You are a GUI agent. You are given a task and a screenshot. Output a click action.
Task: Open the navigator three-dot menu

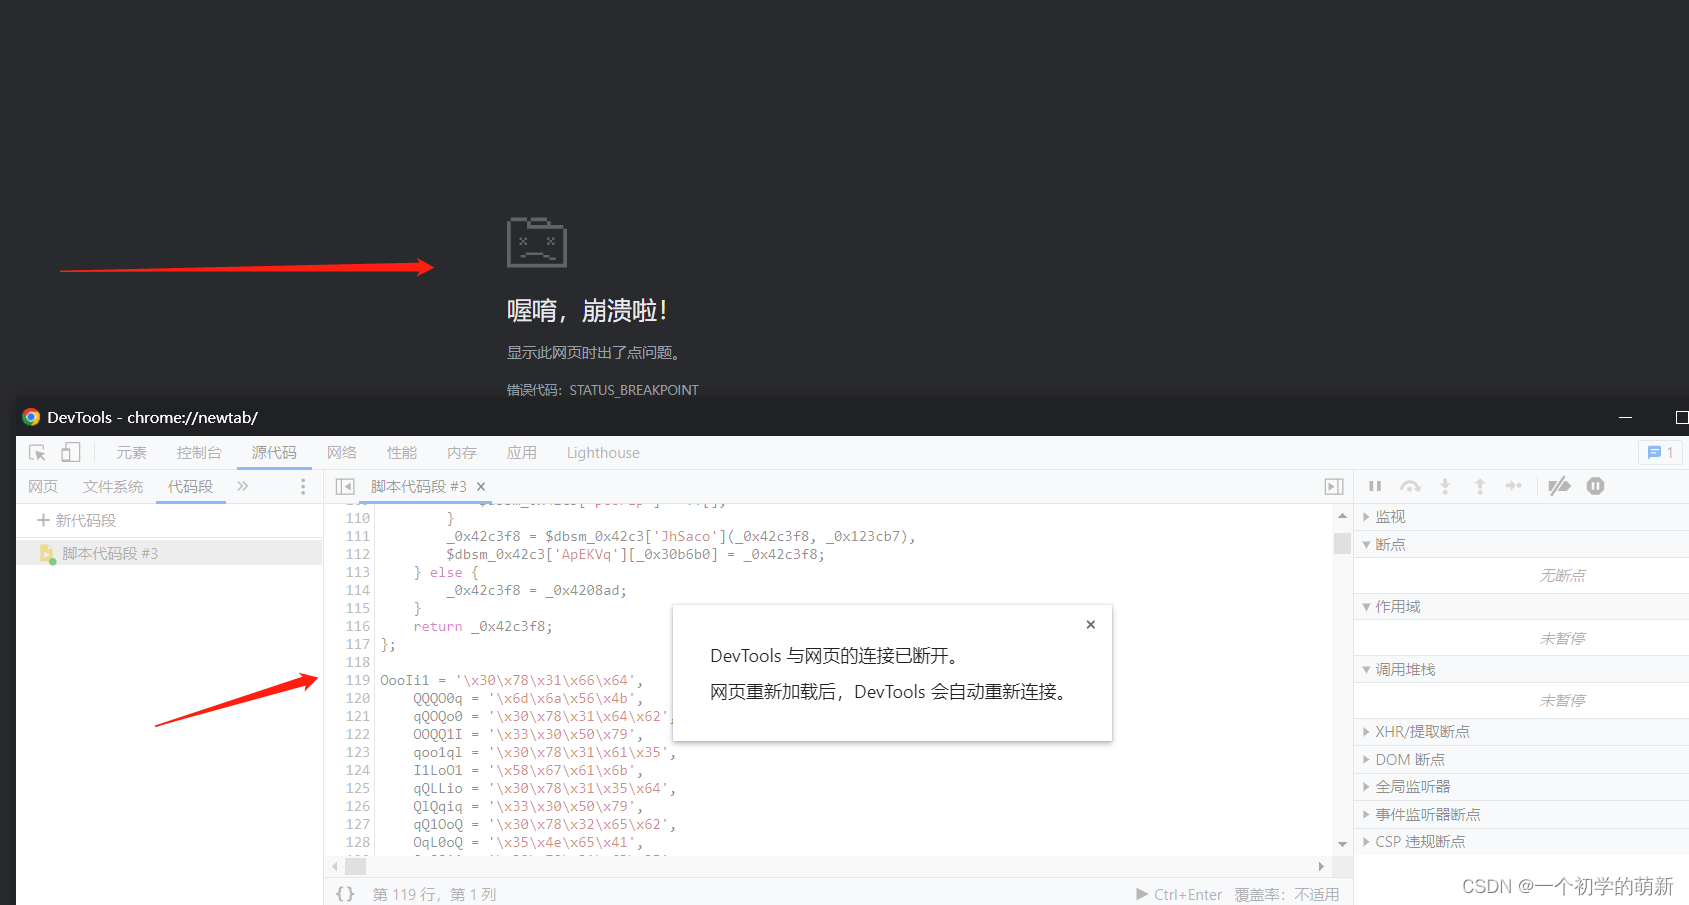(x=303, y=487)
